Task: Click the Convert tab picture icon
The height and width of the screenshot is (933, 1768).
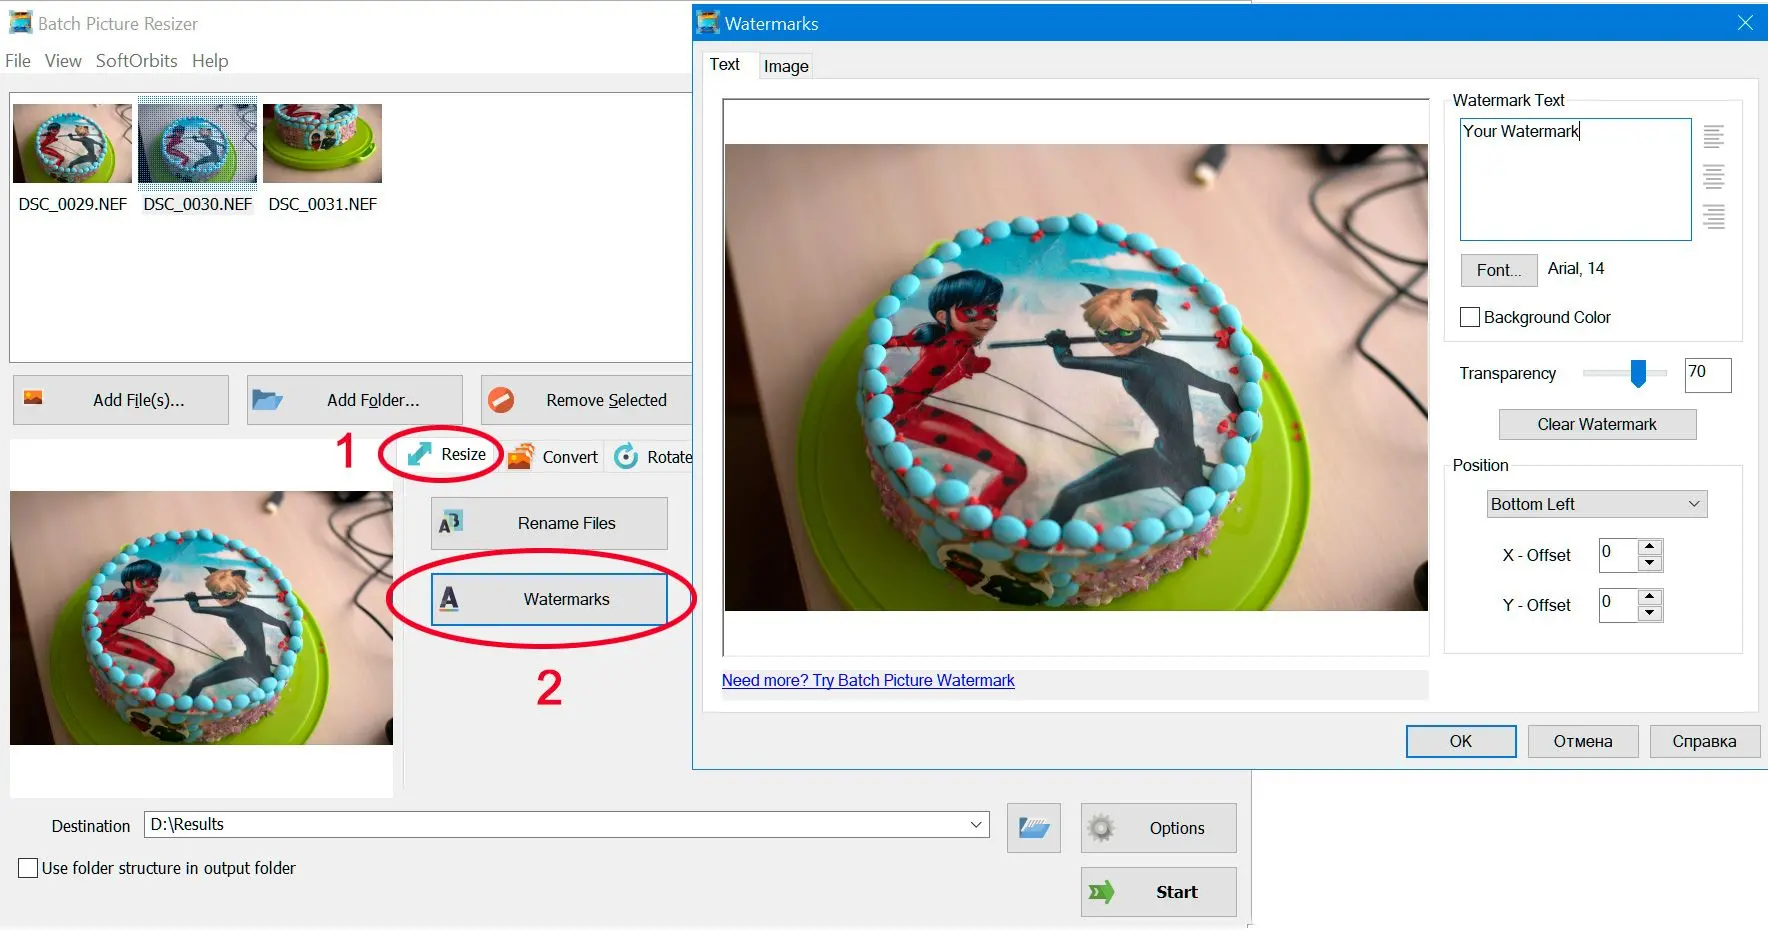Action: [521, 457]
